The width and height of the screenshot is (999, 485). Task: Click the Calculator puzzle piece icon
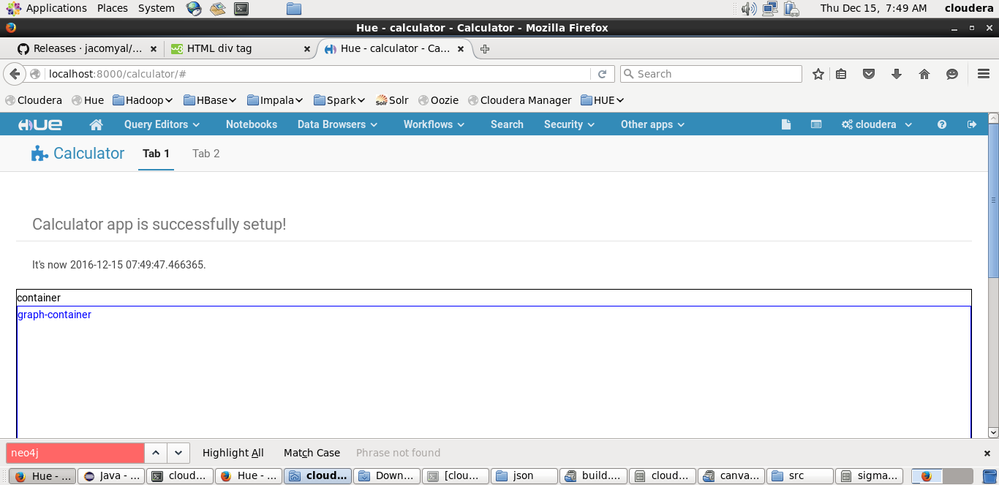[40, 154]
